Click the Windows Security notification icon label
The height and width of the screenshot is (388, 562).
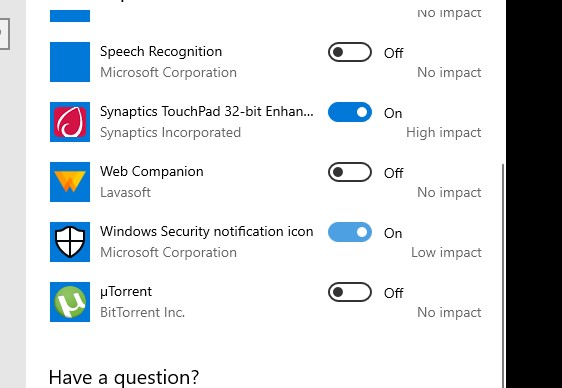207,231
